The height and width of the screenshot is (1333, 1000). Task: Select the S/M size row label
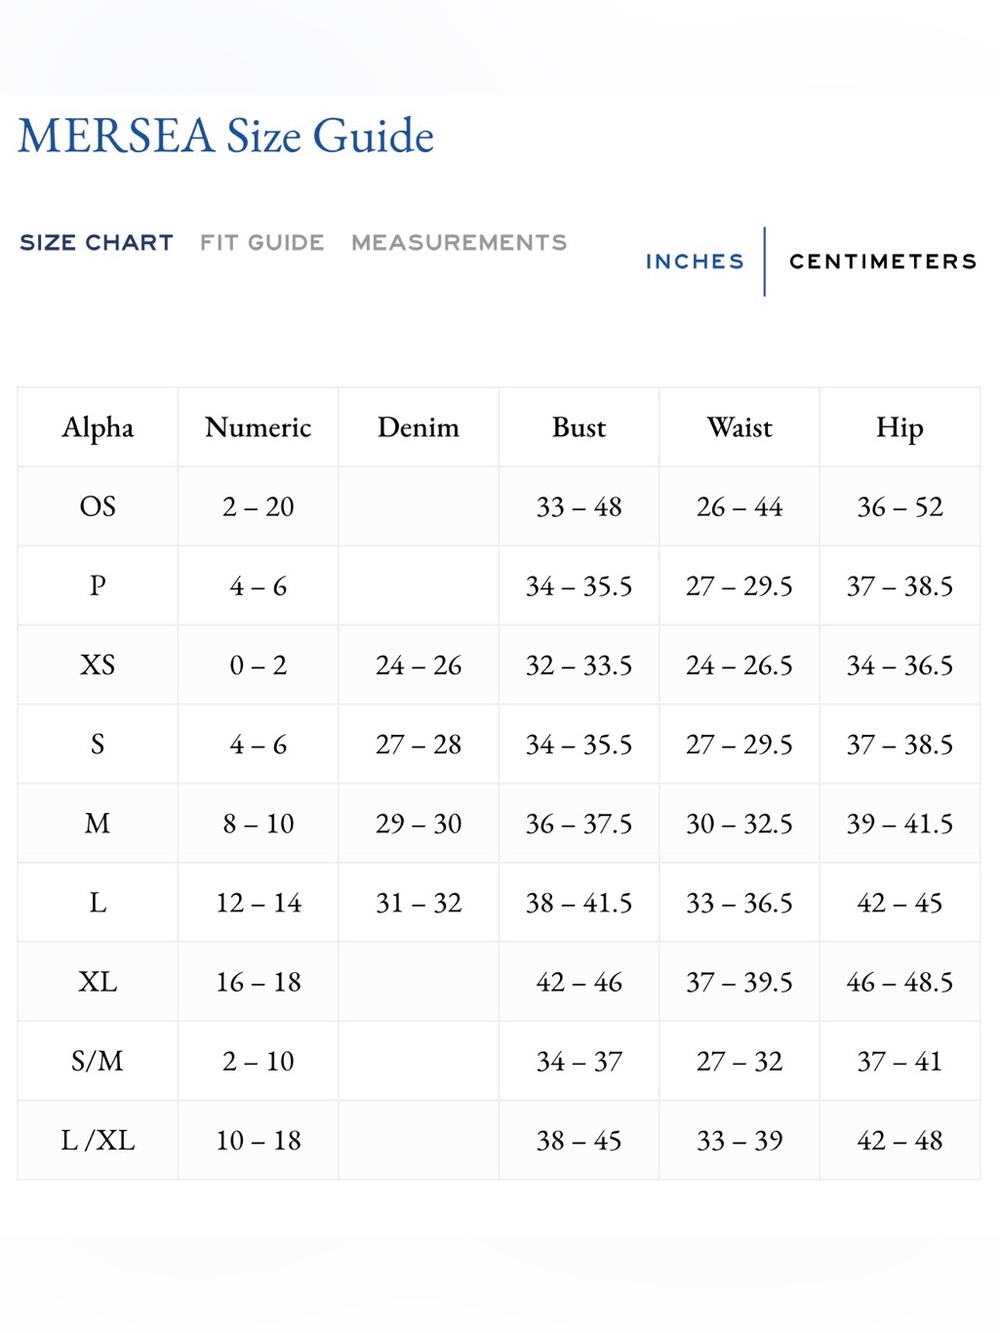coord(98,1061)
